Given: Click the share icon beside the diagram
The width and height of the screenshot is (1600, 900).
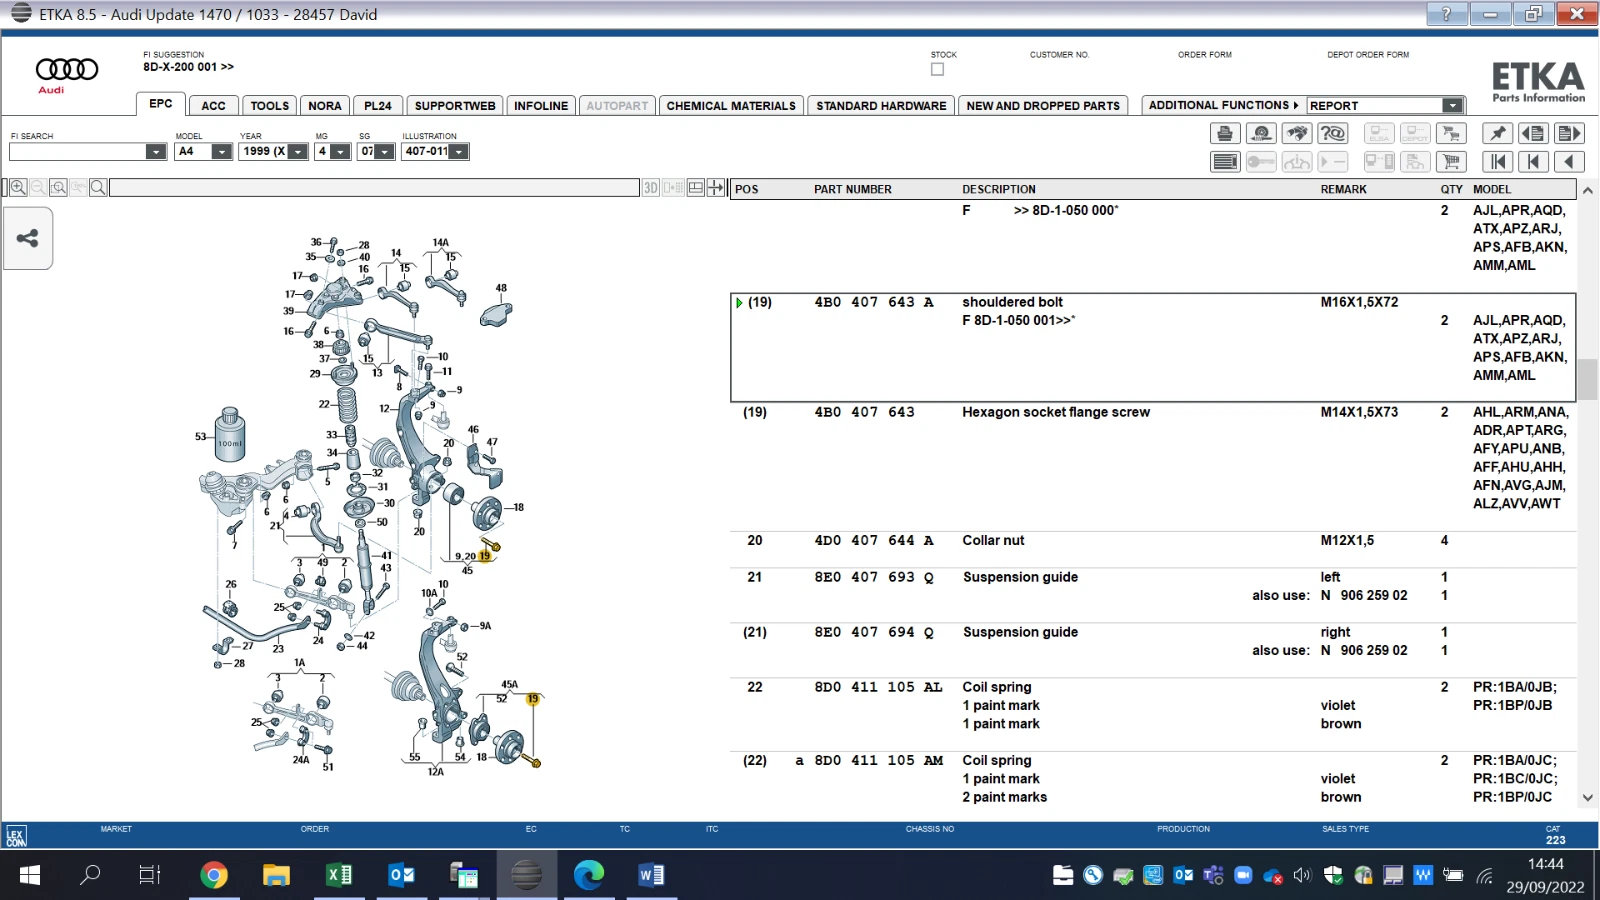Looking at the screenshot, I should point(28,238).
